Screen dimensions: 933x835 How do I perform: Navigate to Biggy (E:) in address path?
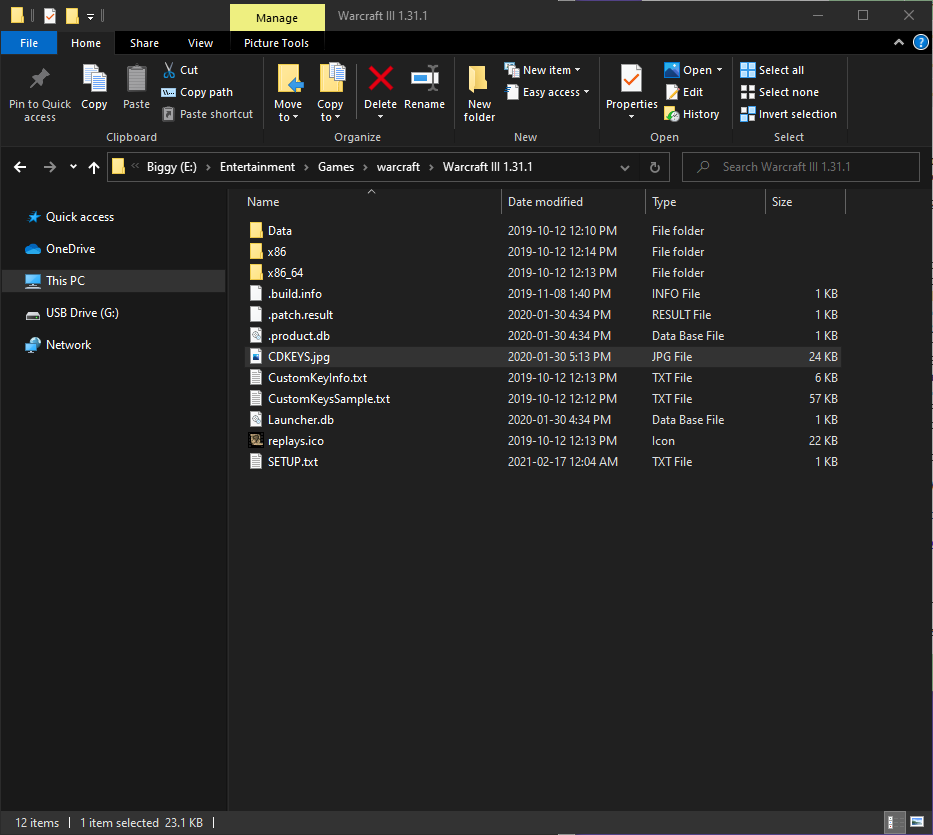pyautogui.click(x=171, y=167)
